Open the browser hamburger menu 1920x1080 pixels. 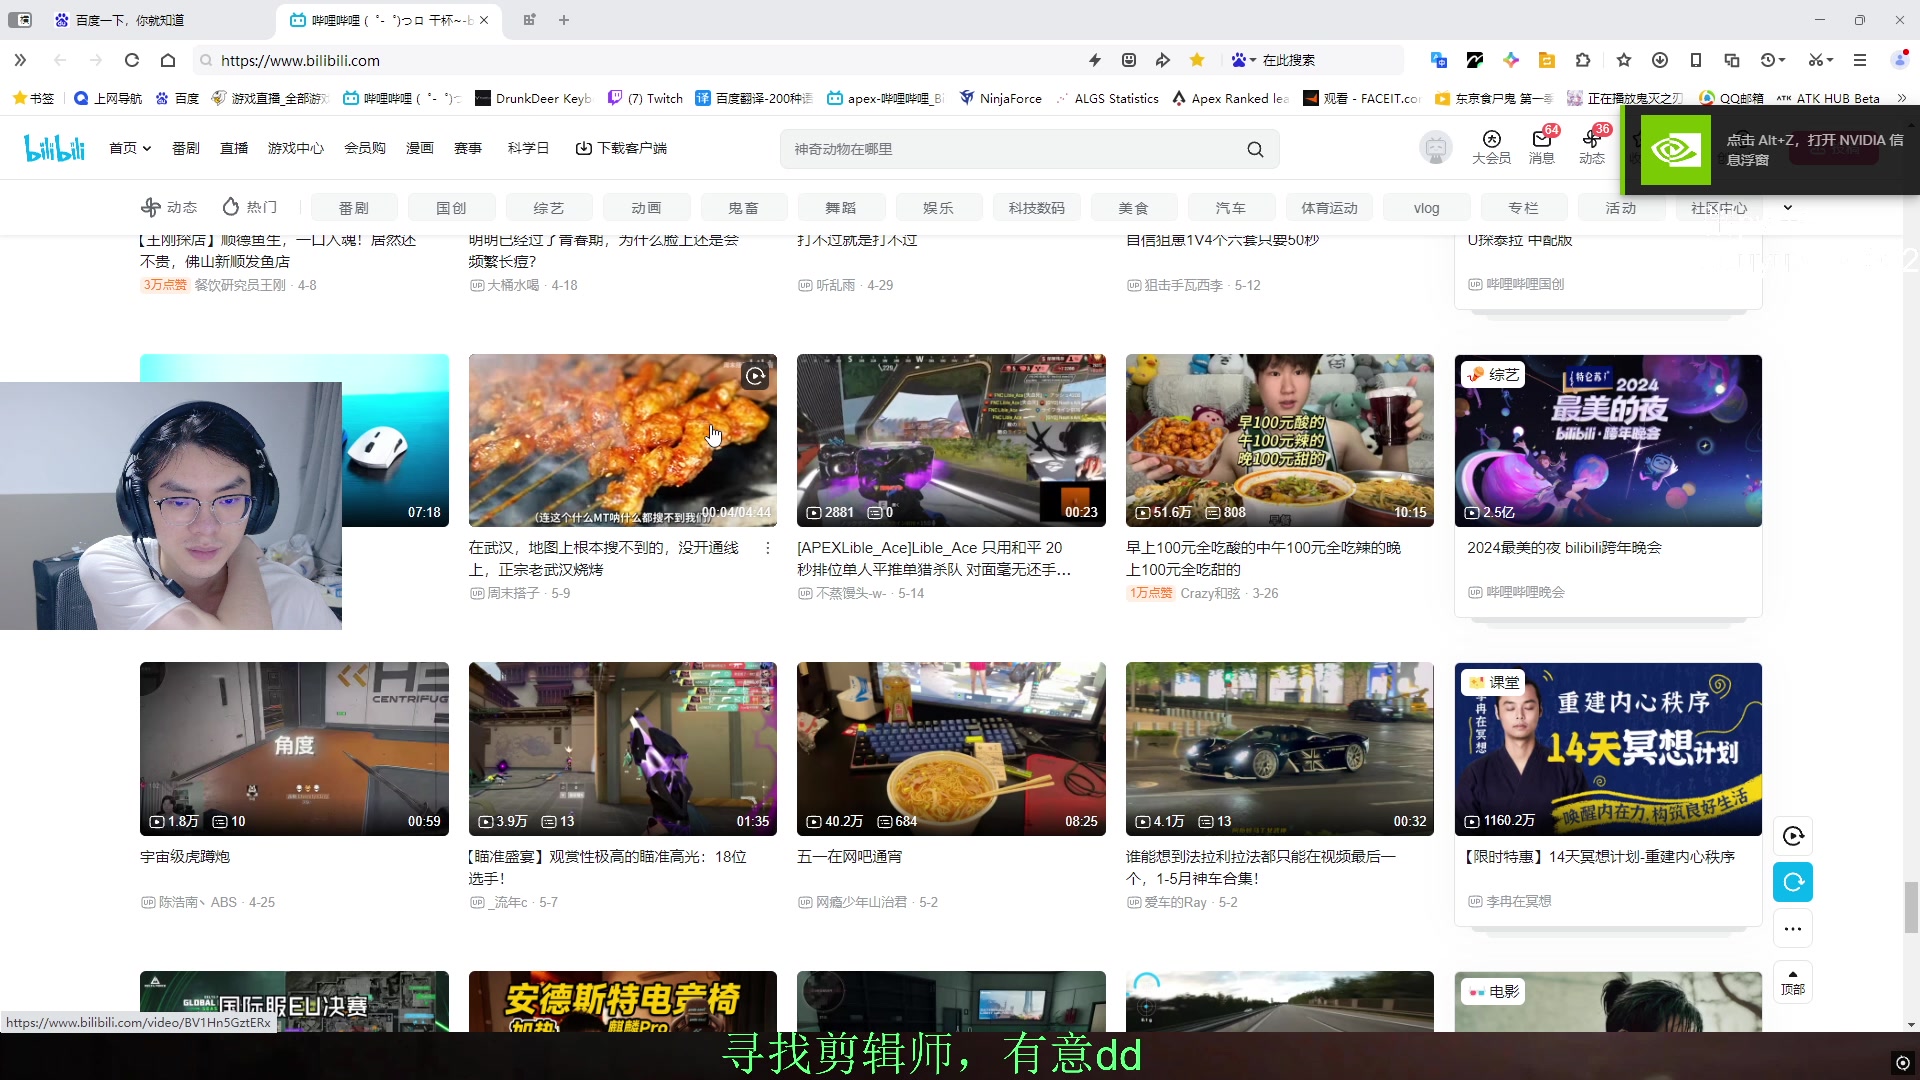1860,60
